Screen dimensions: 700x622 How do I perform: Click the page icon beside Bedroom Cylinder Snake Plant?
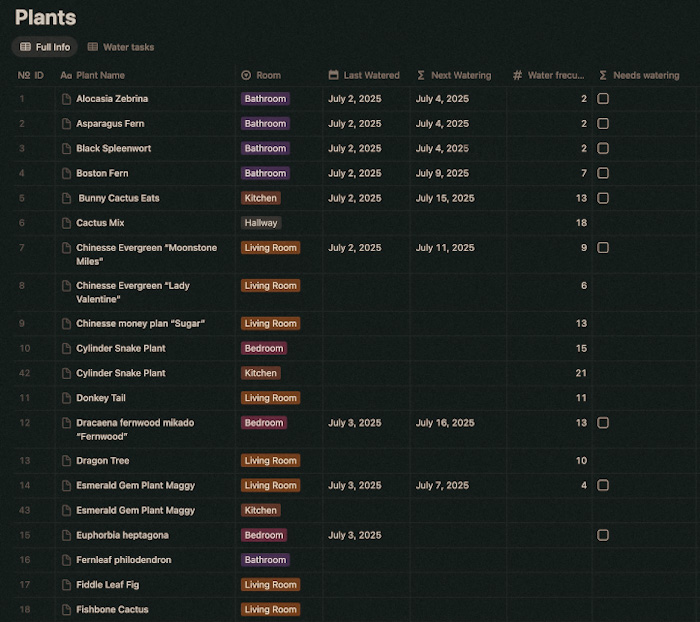click(x=66, y=348)
